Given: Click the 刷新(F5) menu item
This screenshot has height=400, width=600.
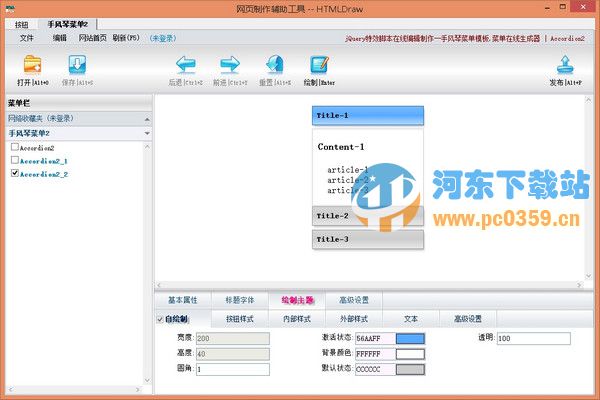Looking at the screenshot, I should (x=126, y=38).
